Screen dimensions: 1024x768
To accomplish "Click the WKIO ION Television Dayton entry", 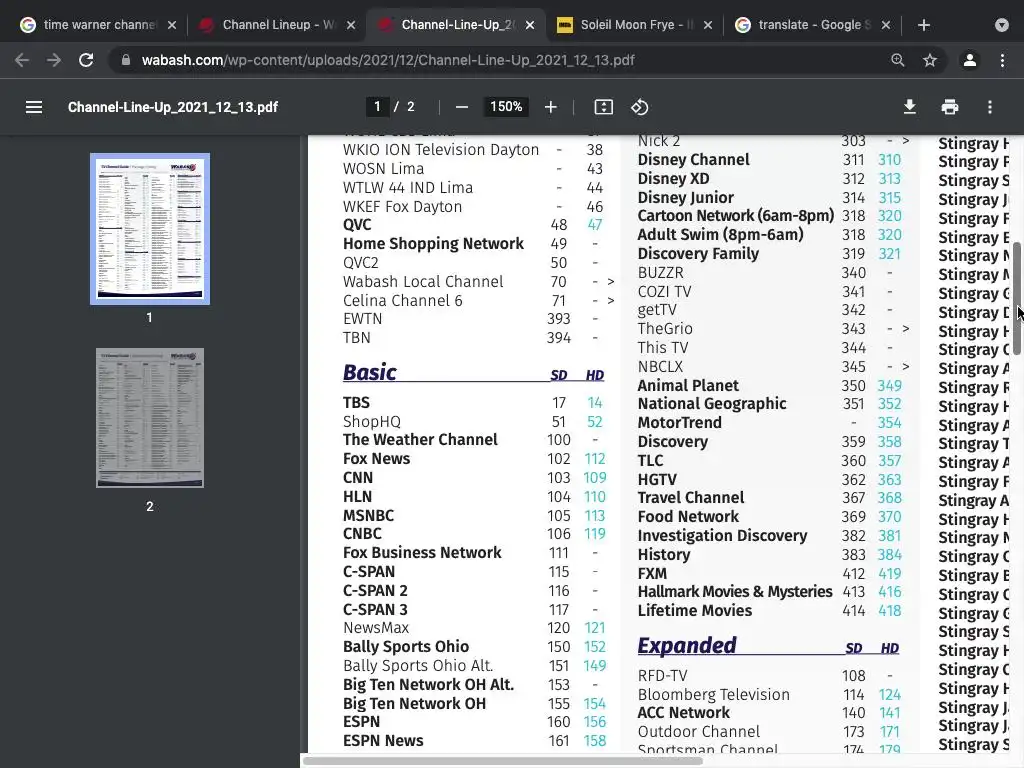I will [x=441, y=150].
